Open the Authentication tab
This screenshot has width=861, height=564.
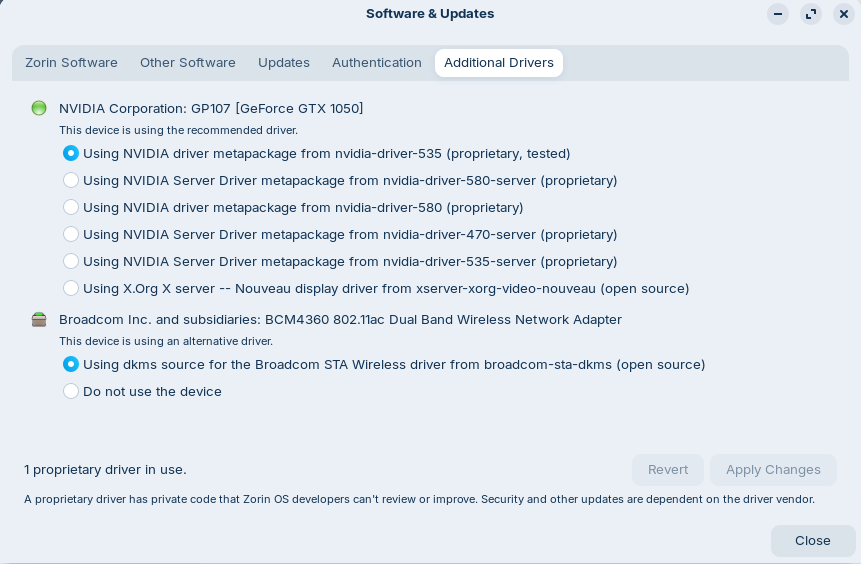point(377,63)
